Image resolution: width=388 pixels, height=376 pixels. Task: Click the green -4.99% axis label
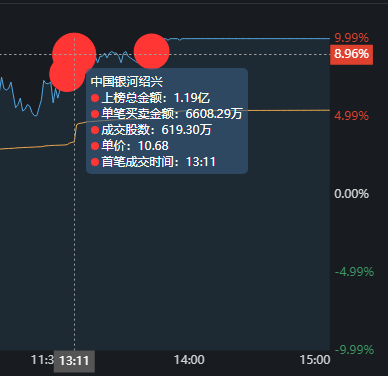(x=354, y=272)
